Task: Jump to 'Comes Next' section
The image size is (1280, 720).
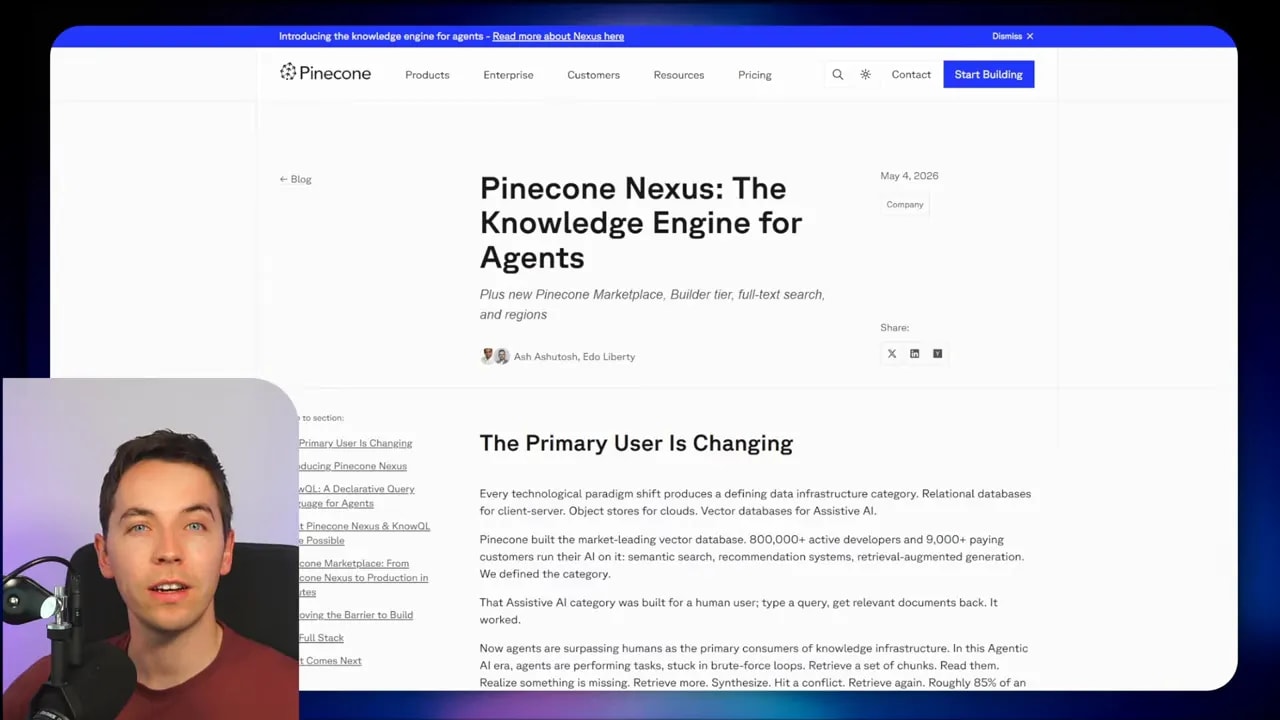Action: 330,661
